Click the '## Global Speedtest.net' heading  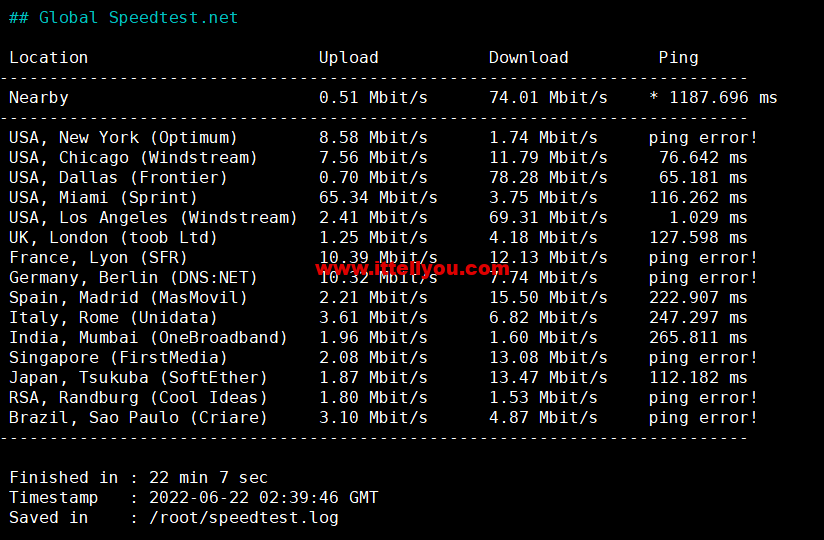coord(123,18)
